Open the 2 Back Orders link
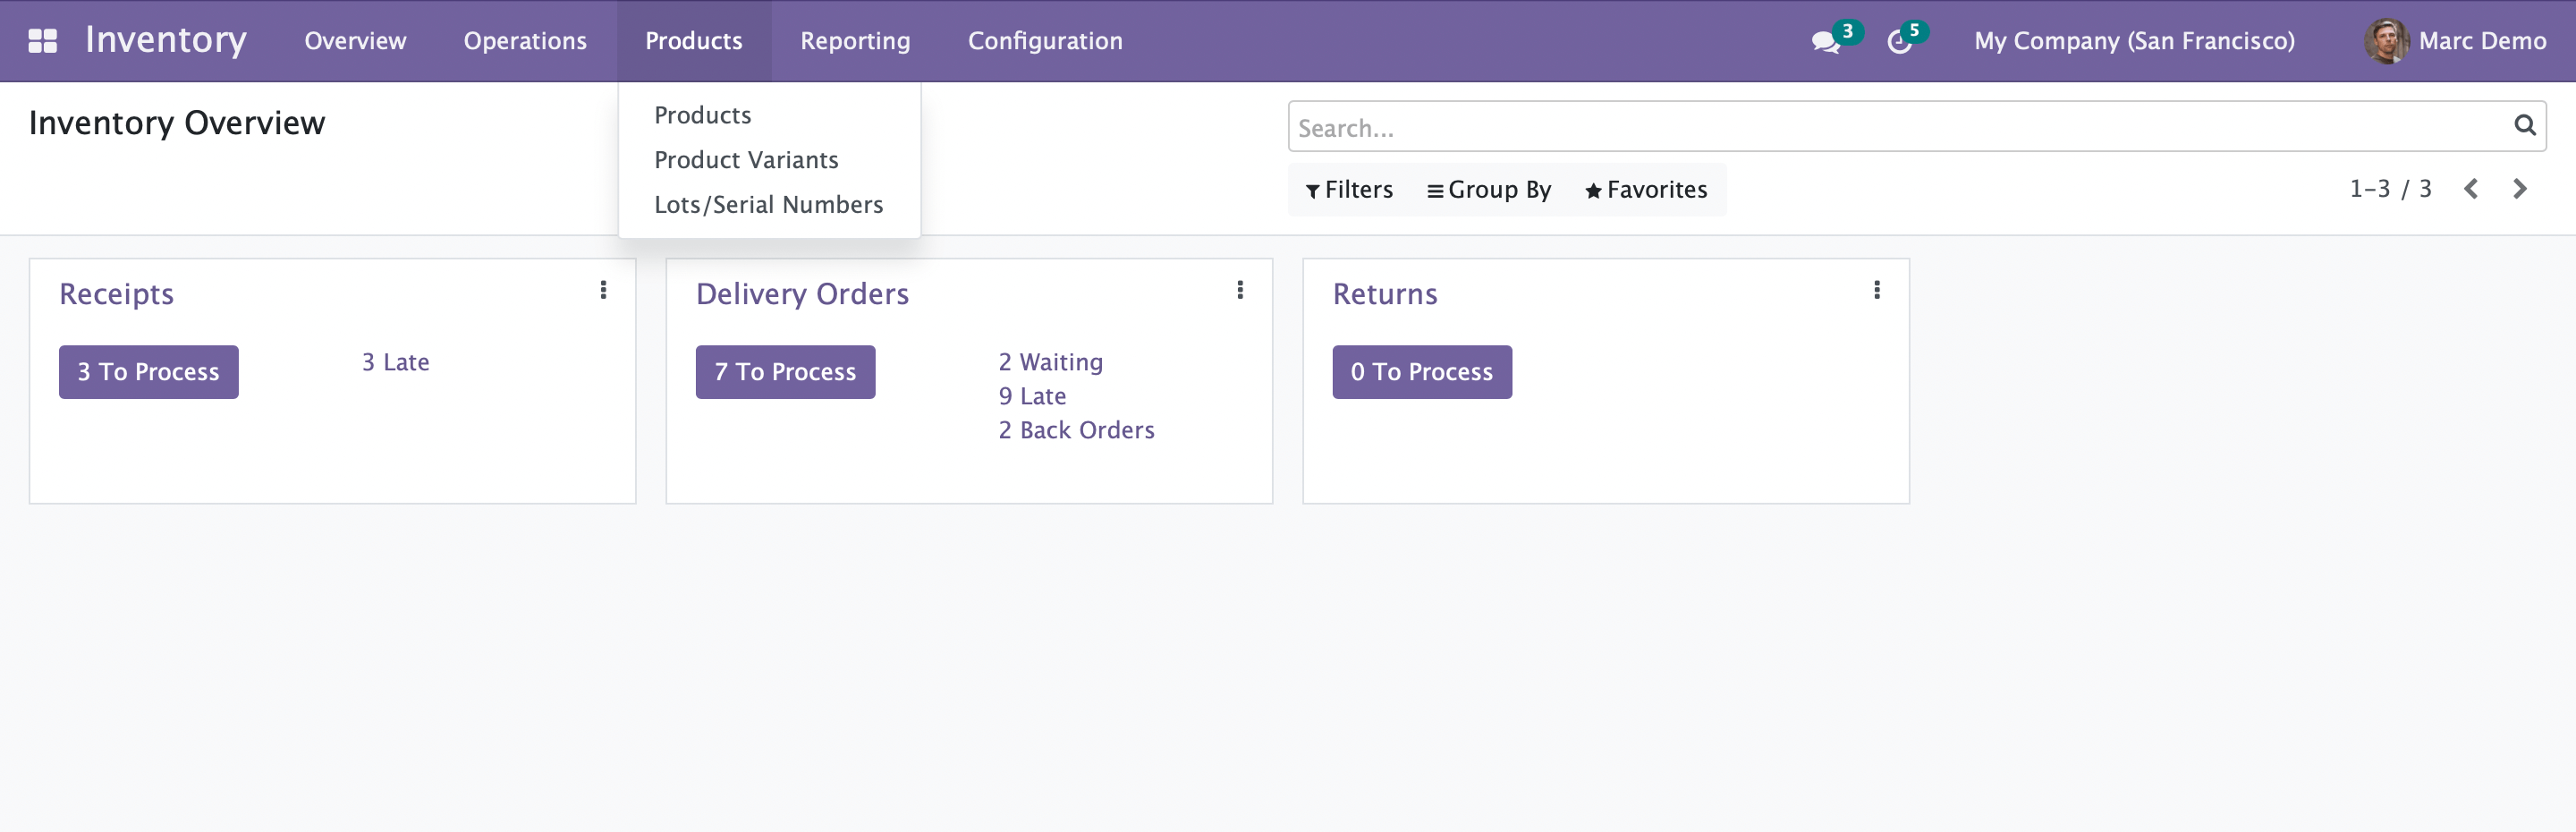This screenshot has width=2576, height=832. pos(1076,430)
